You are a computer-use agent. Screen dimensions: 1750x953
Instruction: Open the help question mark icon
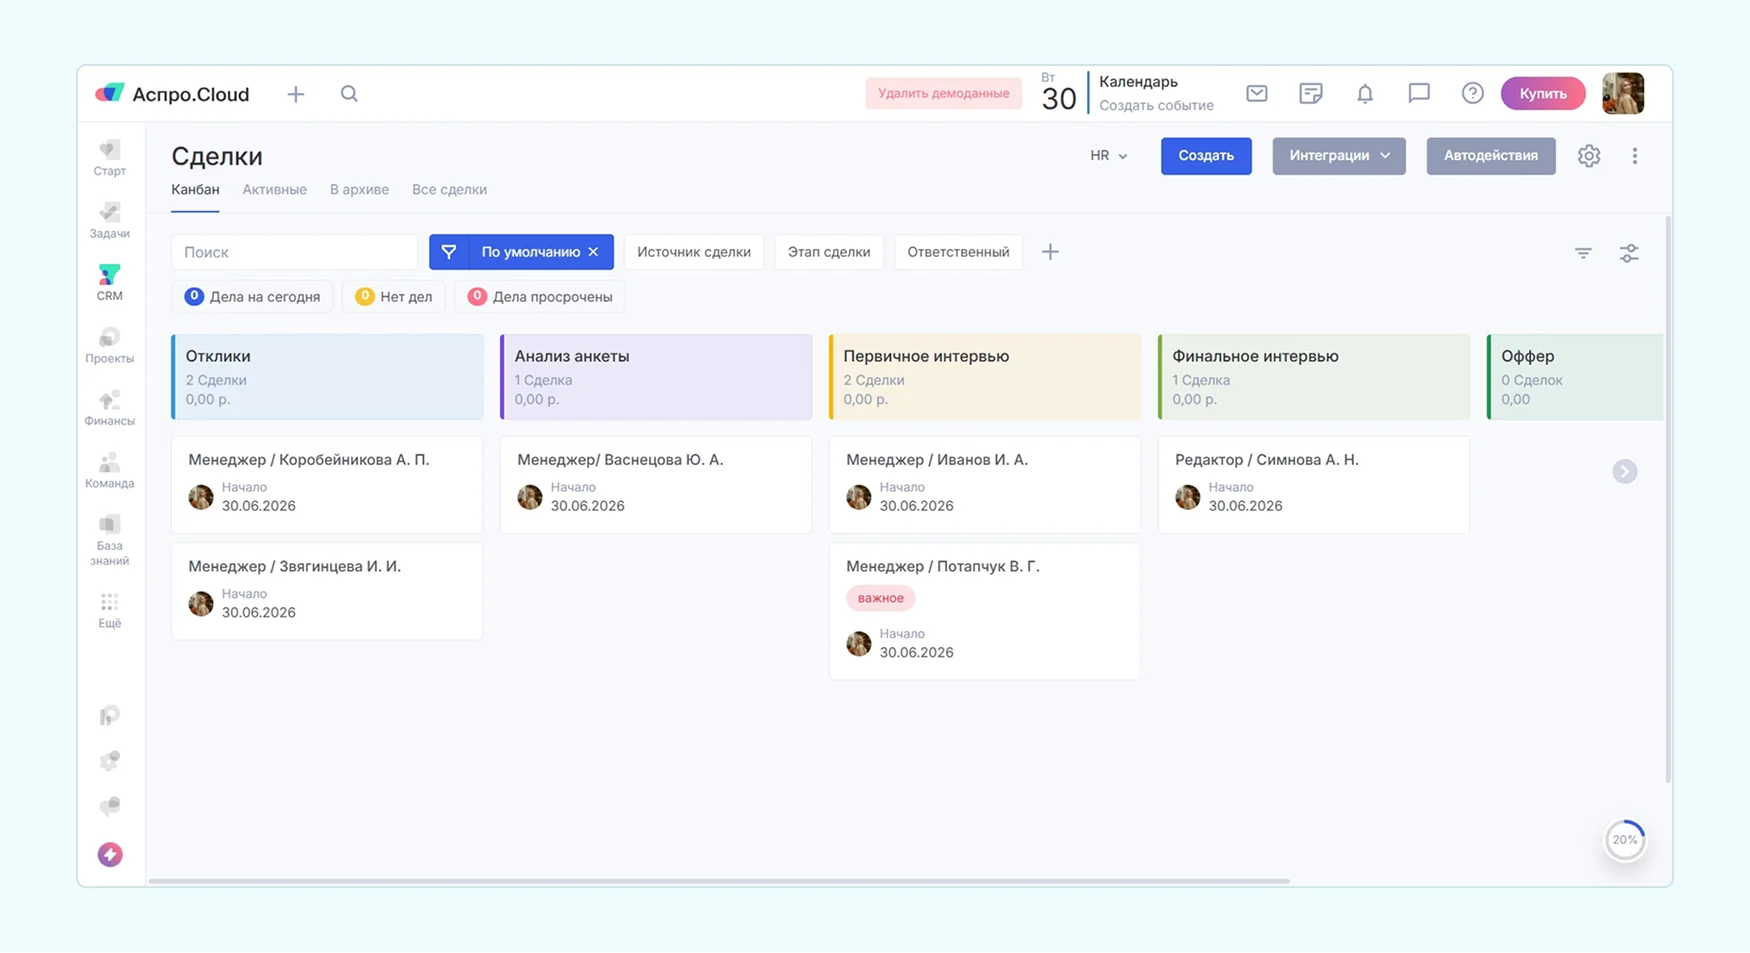click(x=1472, y=93)
